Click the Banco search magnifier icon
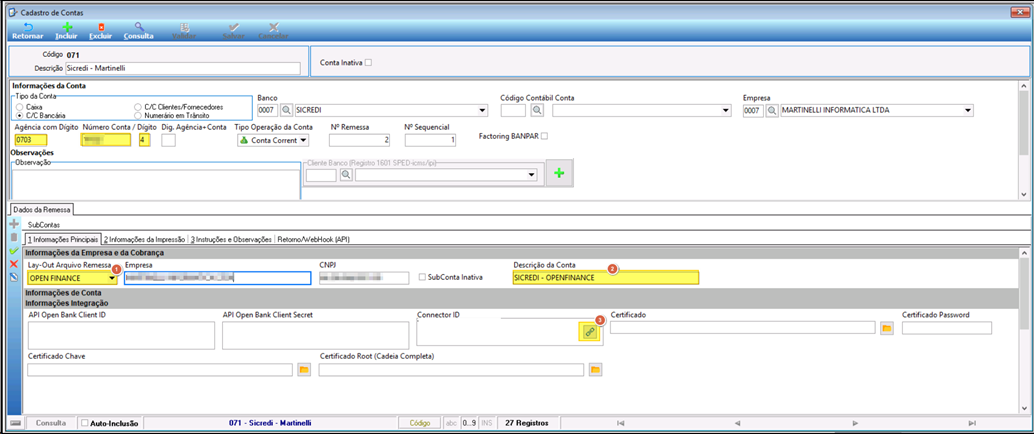 (287, 110)
